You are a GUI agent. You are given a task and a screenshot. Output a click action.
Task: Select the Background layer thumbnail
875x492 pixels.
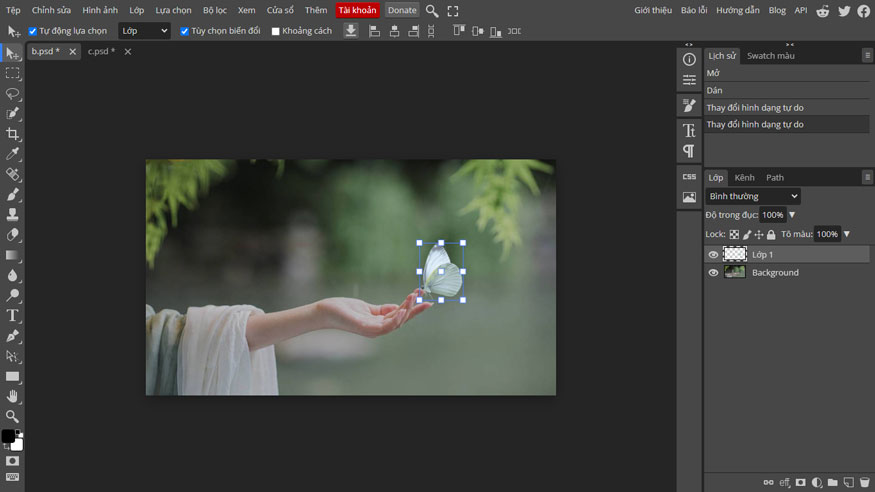[x=735, y=272]
